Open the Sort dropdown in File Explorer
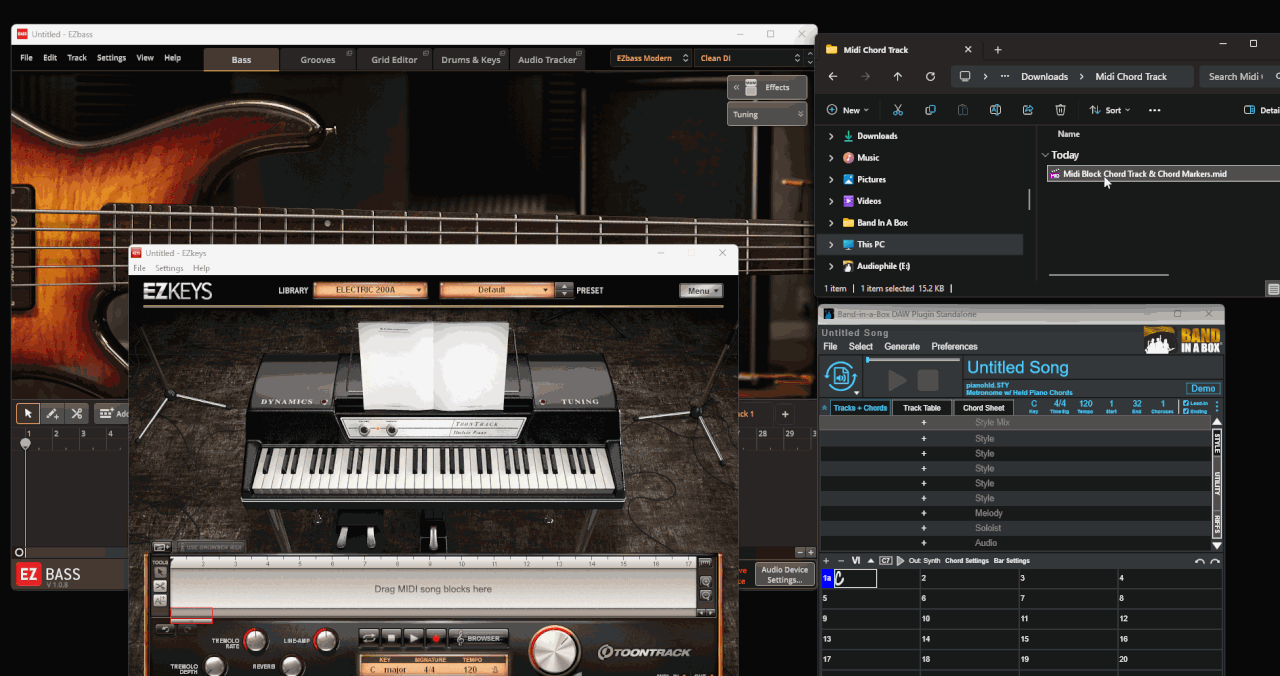Image resolution: width=1280 pixels, height=676 pixels. tap(1109, 110)
